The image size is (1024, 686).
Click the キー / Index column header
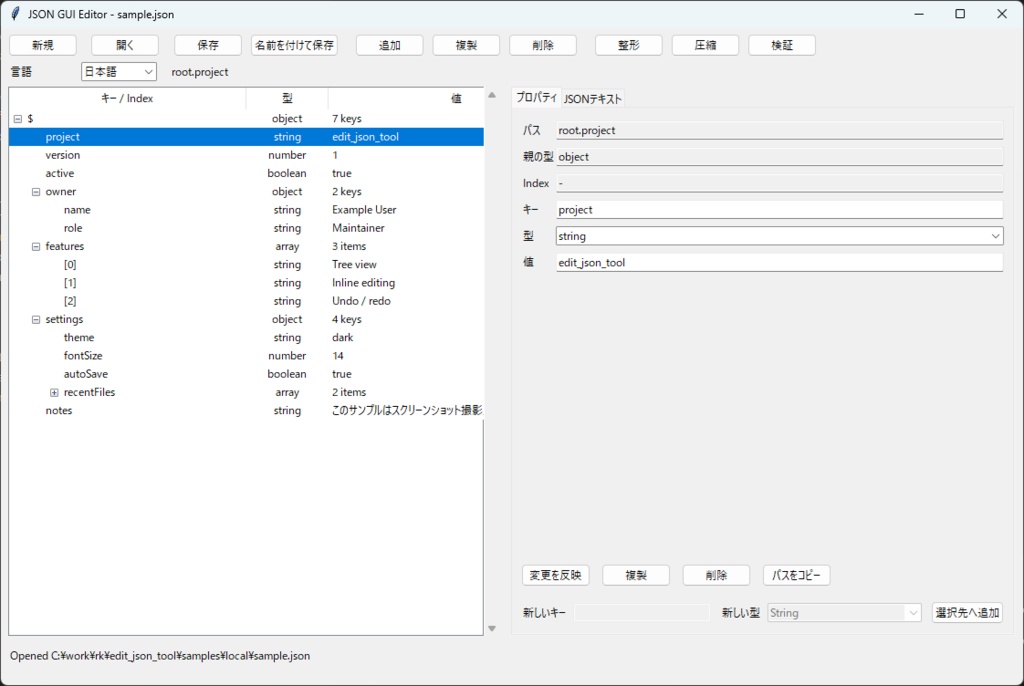[127, 99]
